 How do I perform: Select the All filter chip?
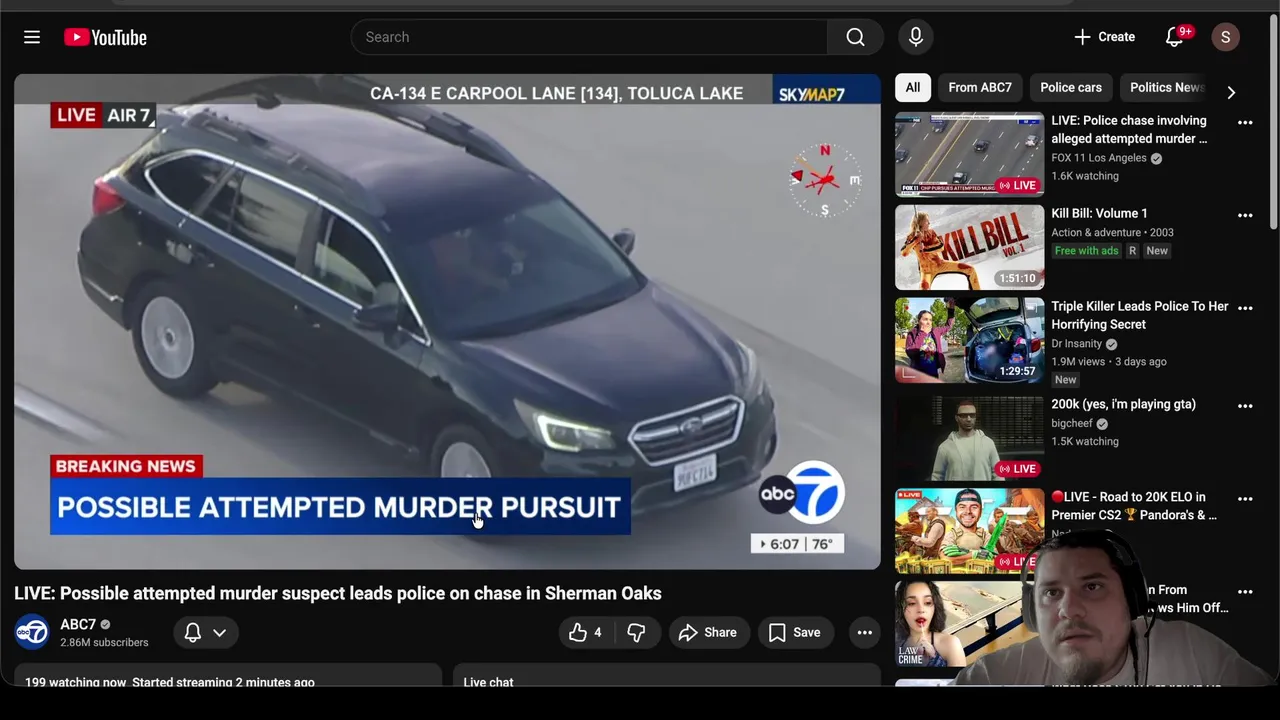click(913, 88)
